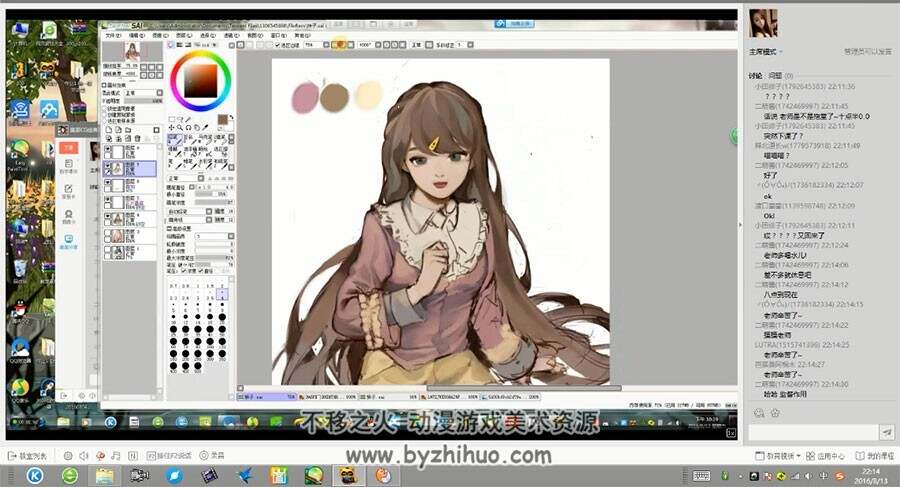
Task: Toggle the color wheel panel icon
Action: tap(170, 45)
